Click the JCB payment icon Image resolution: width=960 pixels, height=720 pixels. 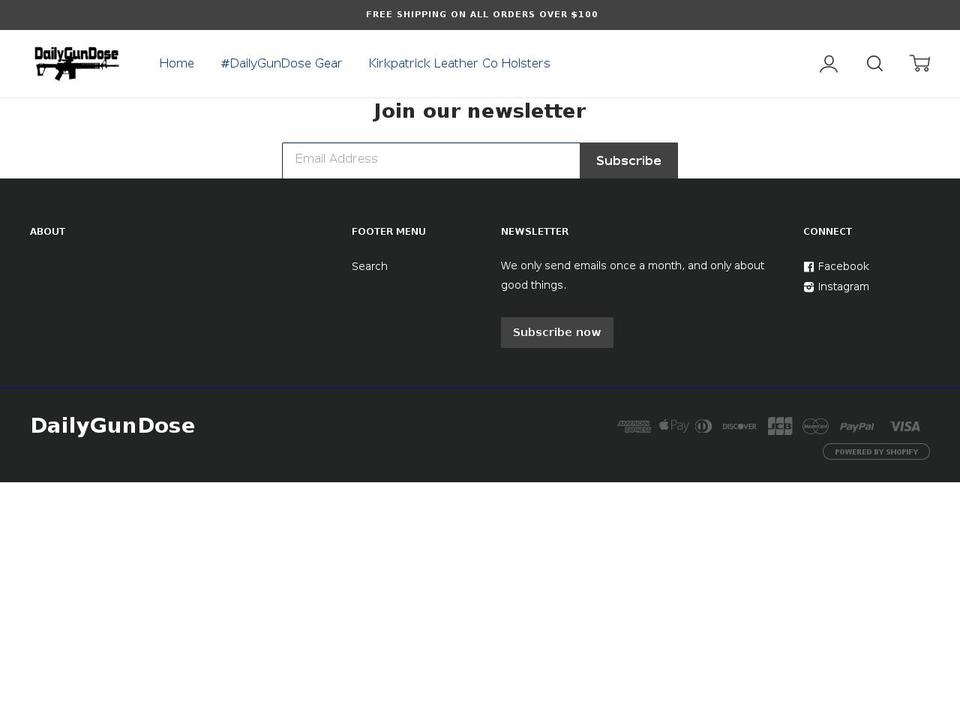780,426
